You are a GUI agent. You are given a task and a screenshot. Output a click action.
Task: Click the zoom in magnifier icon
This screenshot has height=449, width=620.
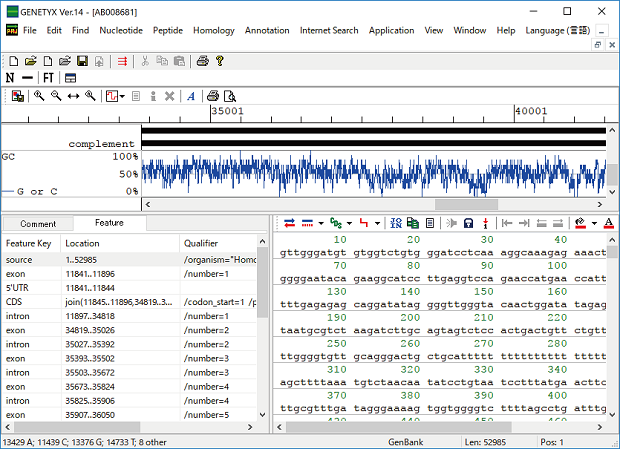pyautogui.click(x=39, y=96)
